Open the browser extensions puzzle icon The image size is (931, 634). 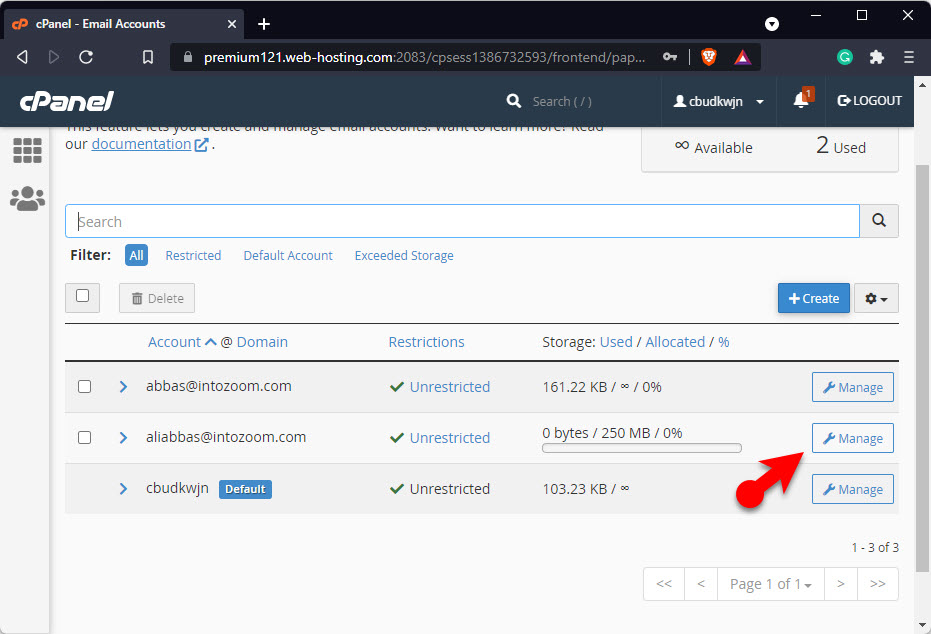(877, 57)
